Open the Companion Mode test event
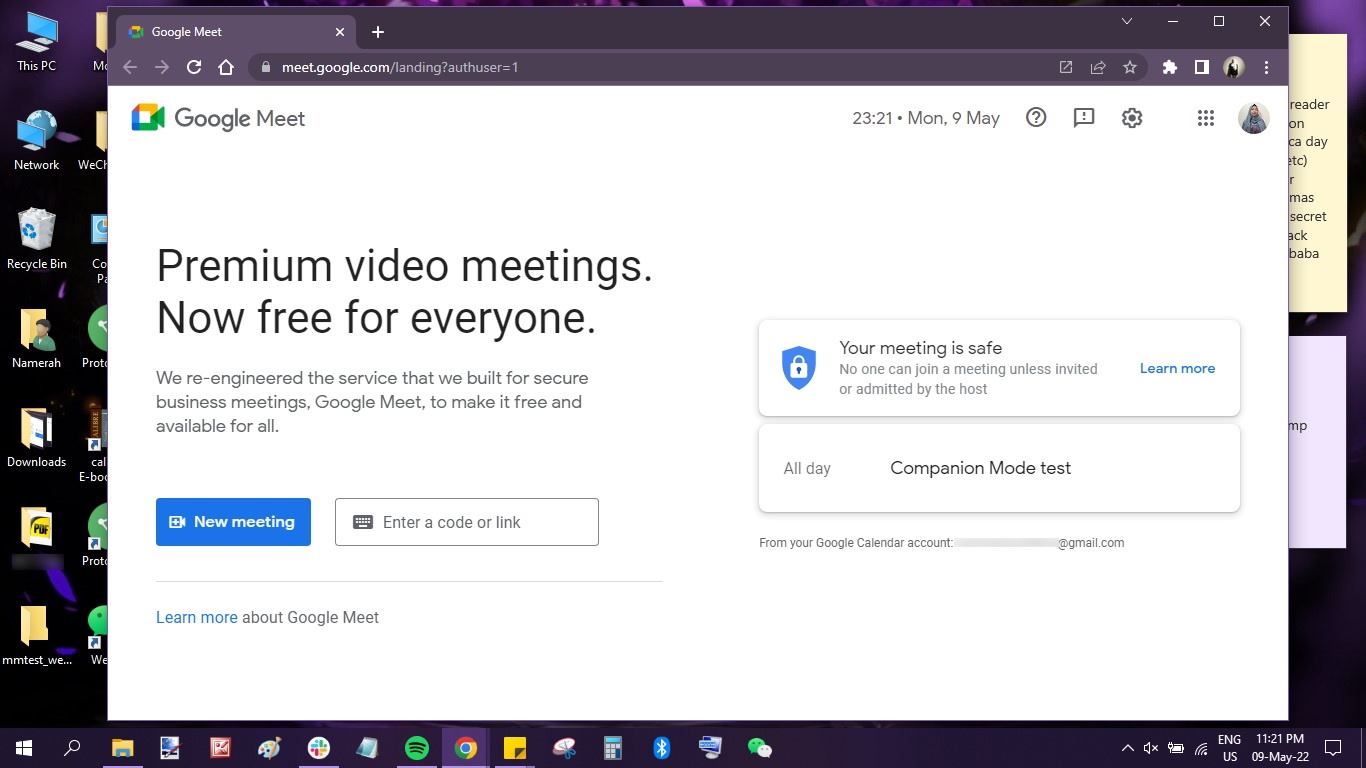Image resolution: width=1366 pixels, height=768 pixels. (x=999, y=468)
